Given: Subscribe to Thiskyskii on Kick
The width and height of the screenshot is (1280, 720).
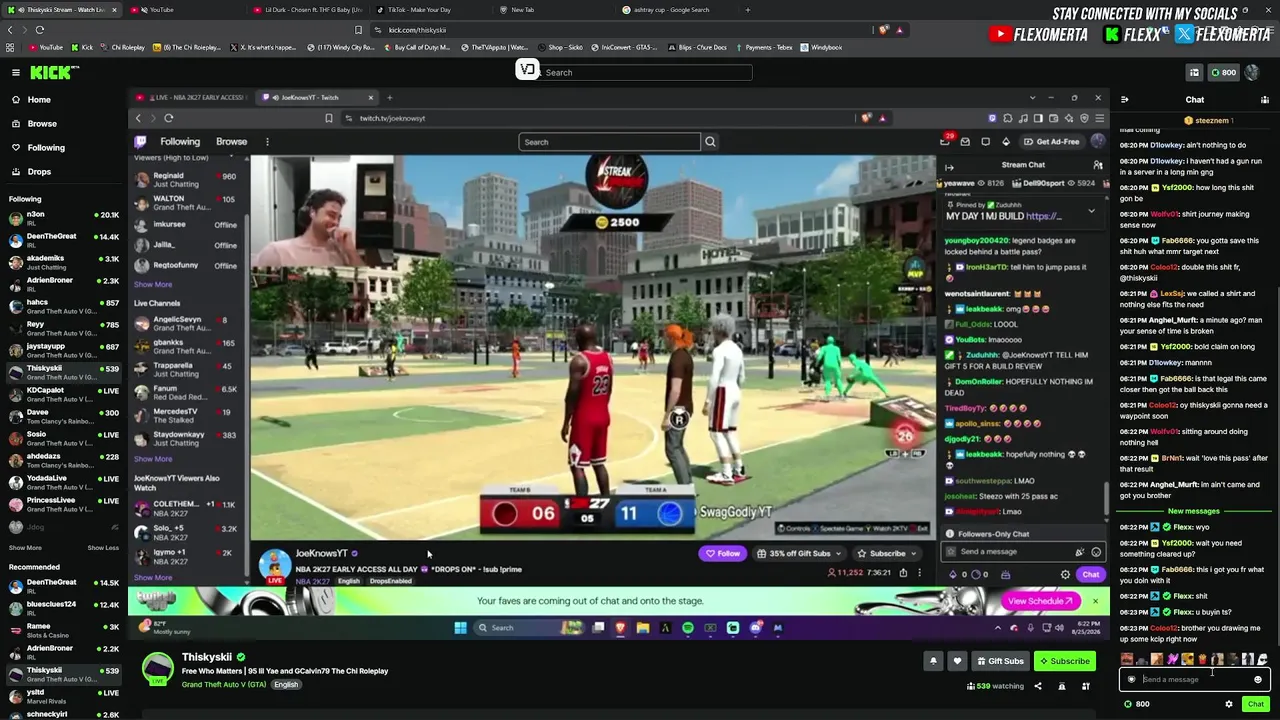Looking at the screenshot, I should click(x=1064, y=661).
